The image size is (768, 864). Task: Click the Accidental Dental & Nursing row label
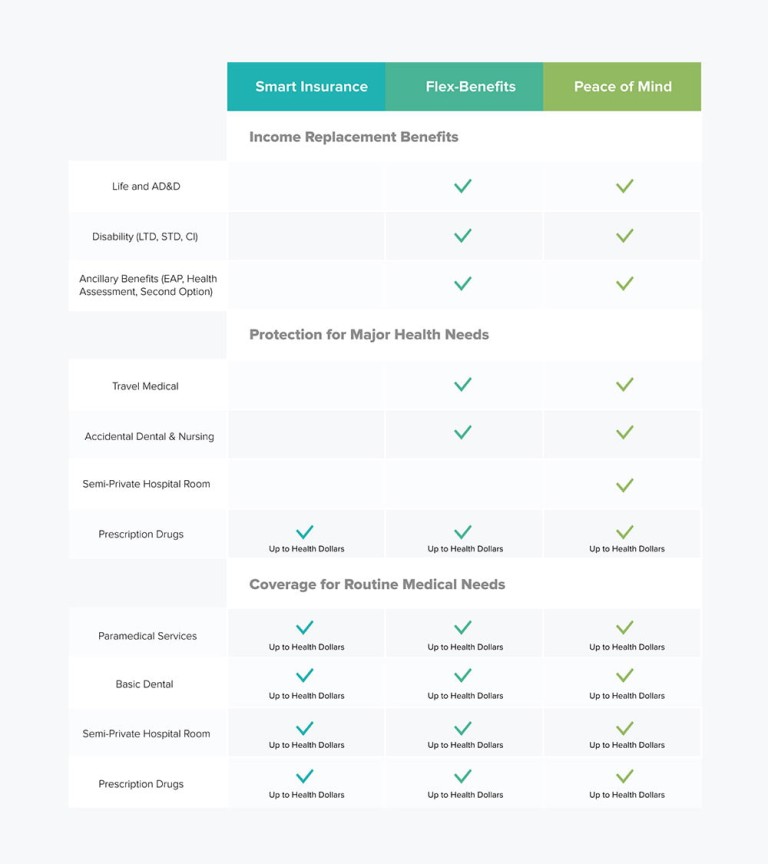click(149, 437)
